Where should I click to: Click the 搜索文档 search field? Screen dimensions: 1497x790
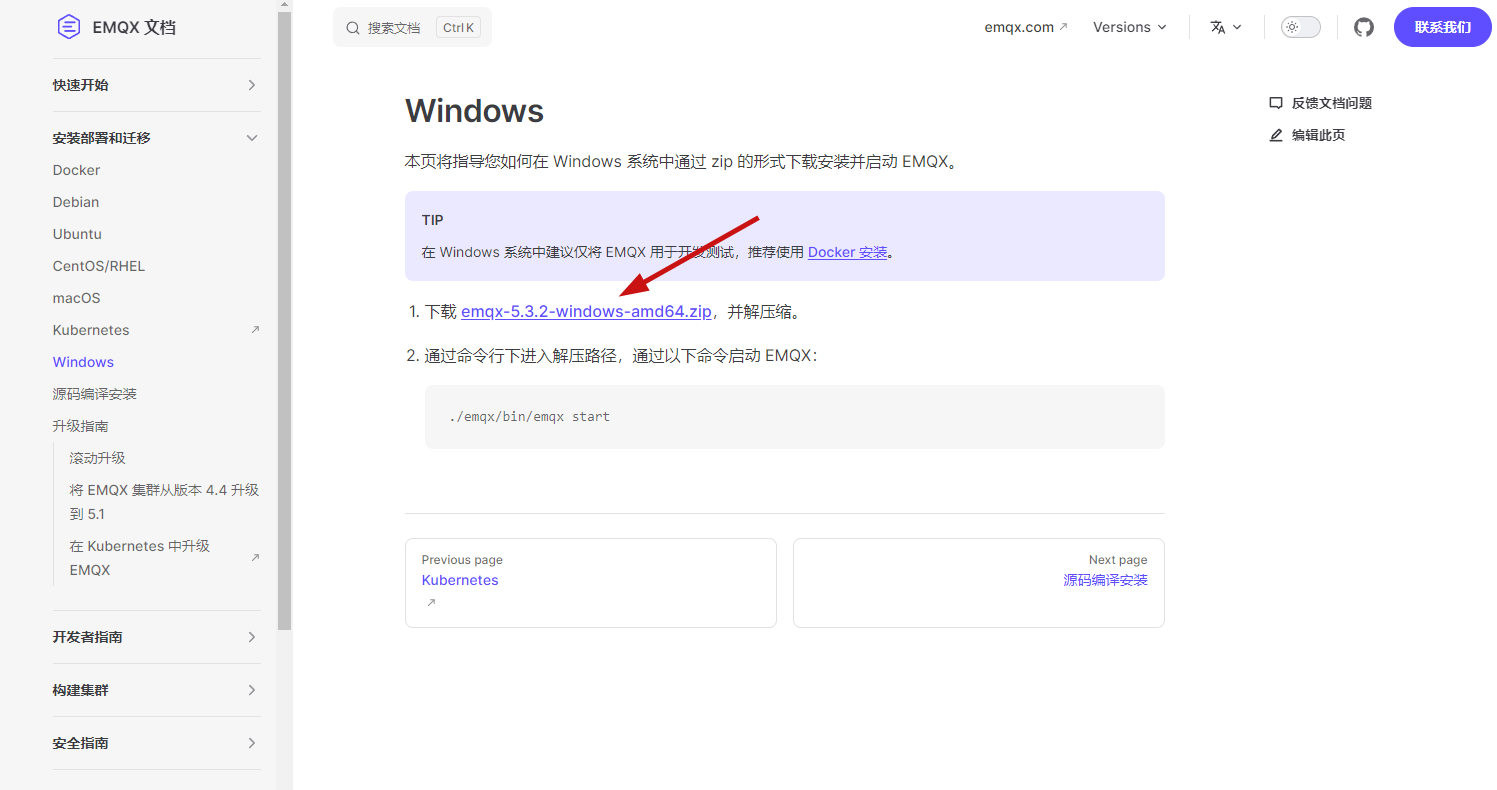(412, 28)
